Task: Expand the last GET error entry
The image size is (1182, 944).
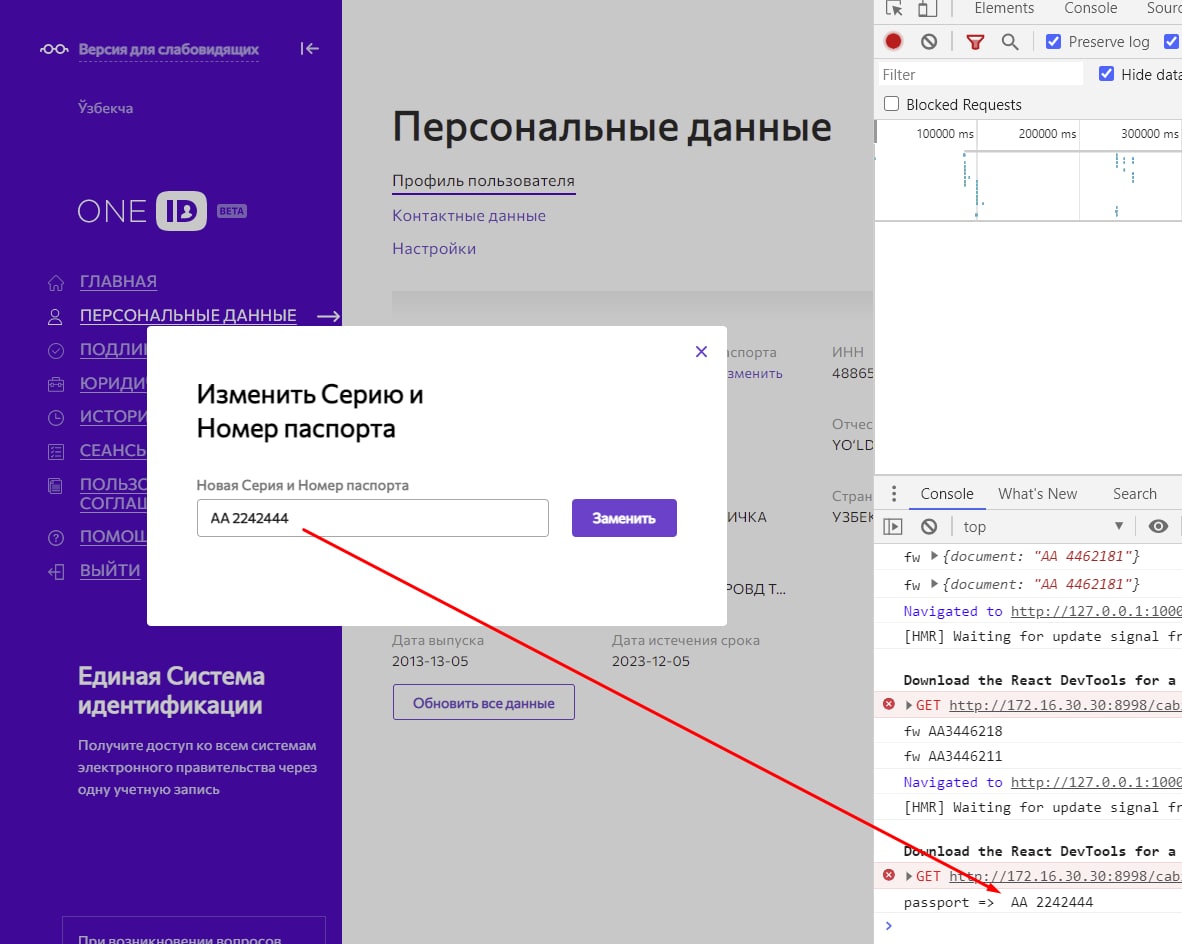Action: tap(908, 876)
